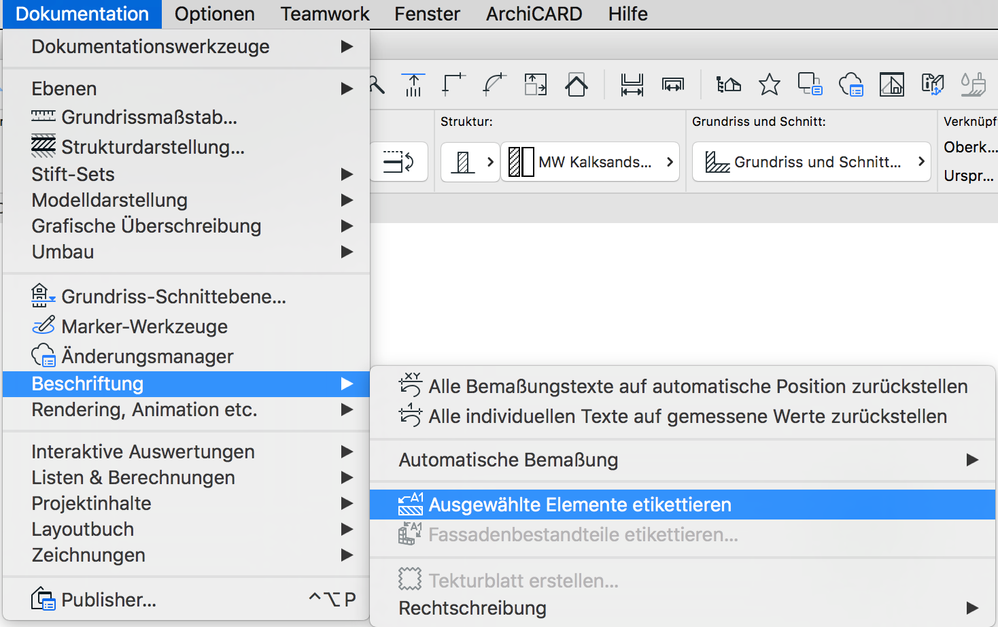Open the Optionen menu
This screenshot has width=998, height=627.
[214, 14]
